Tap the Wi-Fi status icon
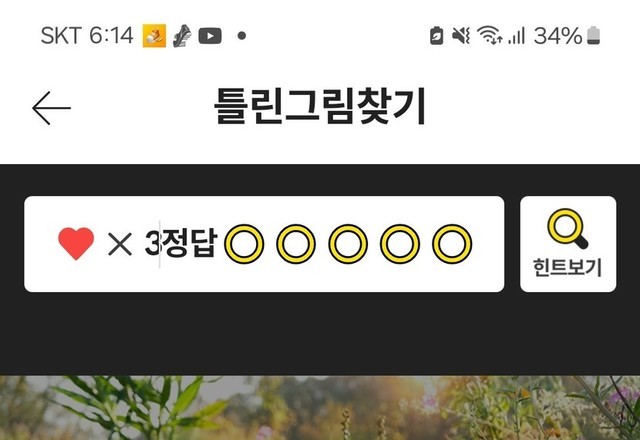 (489, 35)
